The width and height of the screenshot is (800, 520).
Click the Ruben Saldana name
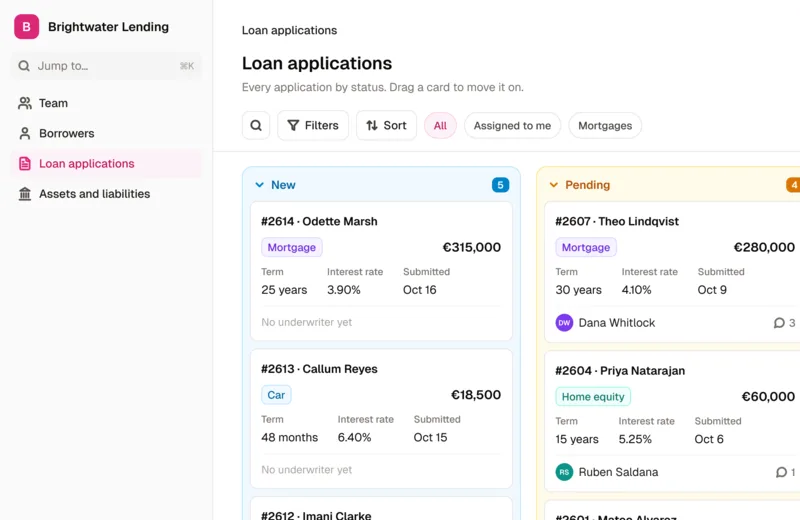pyautogui.click(x=618, y=472)
